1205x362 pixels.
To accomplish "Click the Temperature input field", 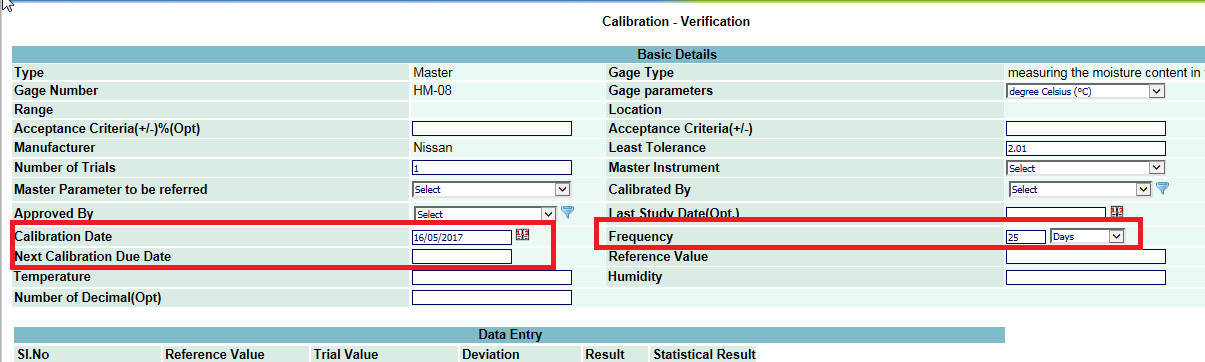I will pyautogui.click(x=492, y=277).
